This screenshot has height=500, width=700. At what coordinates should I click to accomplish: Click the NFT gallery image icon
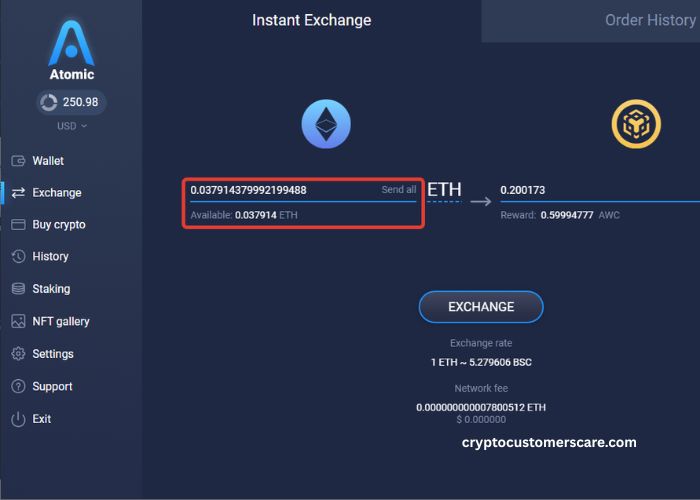[18, 322]
